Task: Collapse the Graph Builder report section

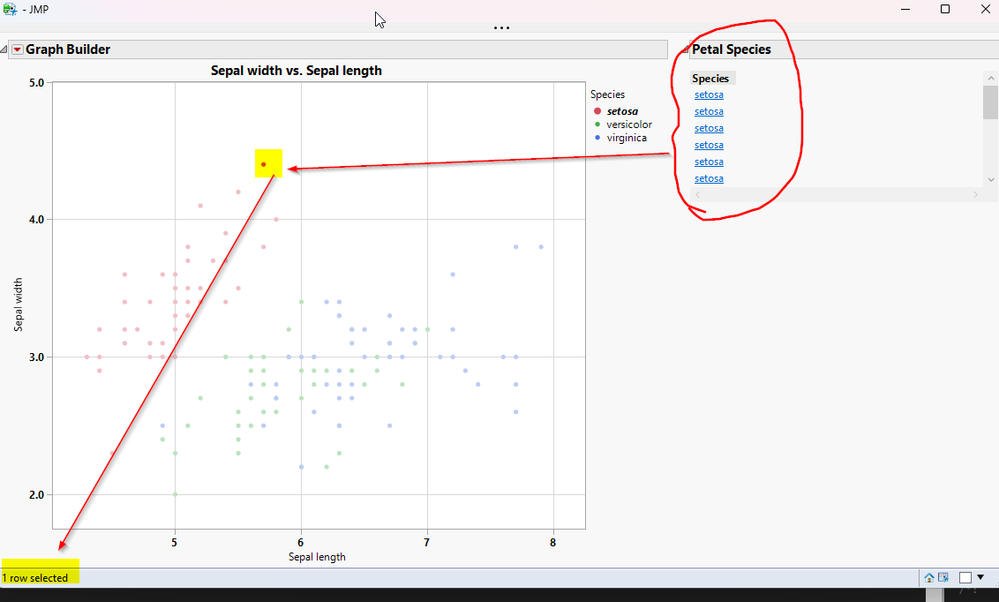Action: [x=5, y=48]
